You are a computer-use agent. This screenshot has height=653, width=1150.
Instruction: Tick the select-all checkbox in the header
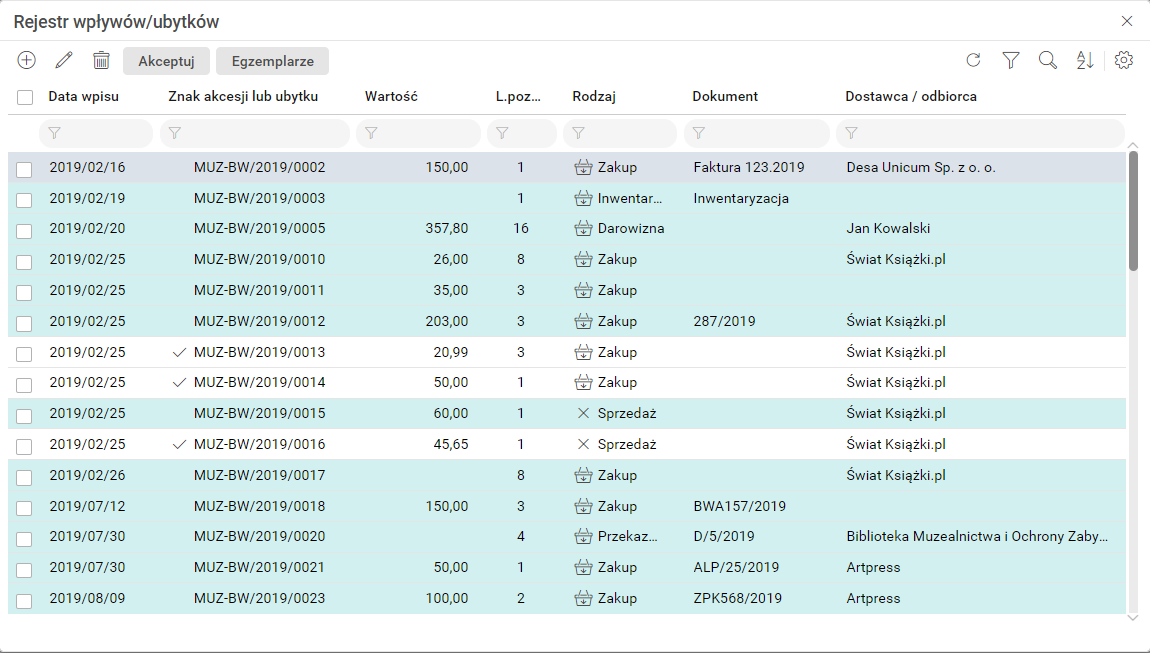coord(25,97)
